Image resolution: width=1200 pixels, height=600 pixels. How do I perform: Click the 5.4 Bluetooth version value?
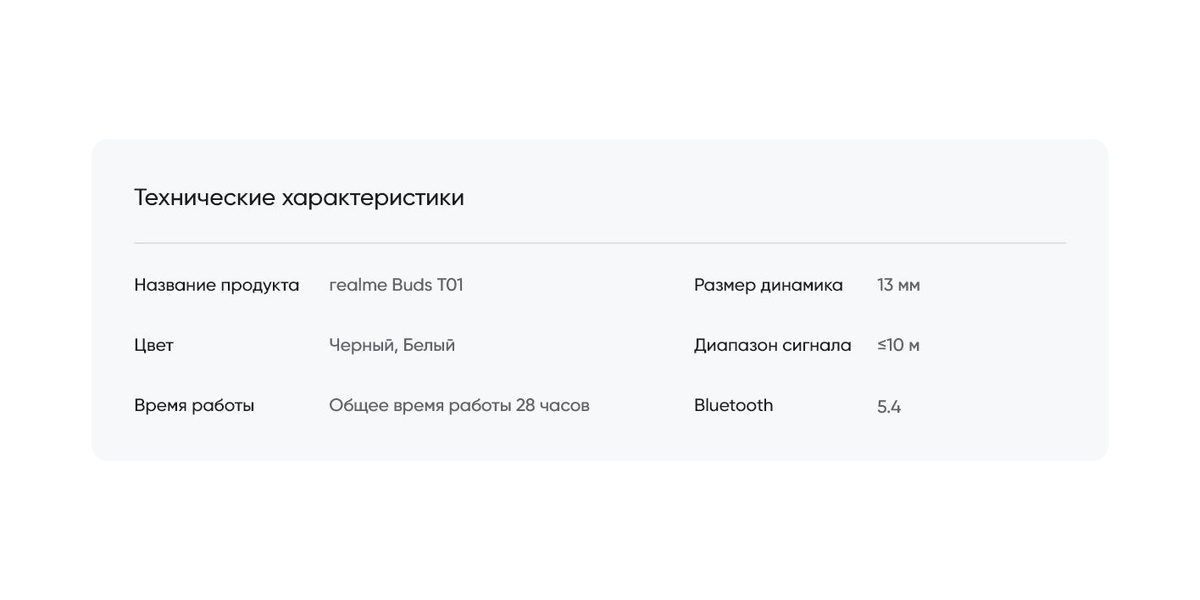pyautogui.click(x=889, y=406)
